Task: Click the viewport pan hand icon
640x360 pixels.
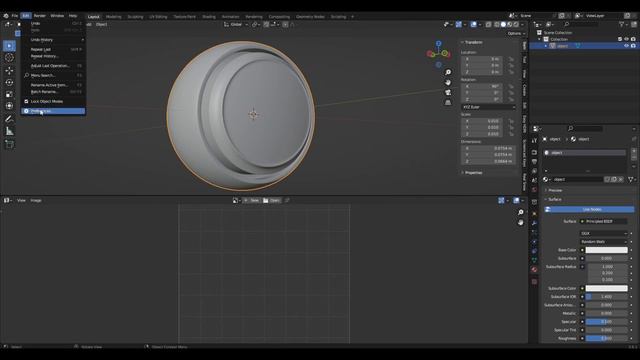Action: (x=448, y=82)
